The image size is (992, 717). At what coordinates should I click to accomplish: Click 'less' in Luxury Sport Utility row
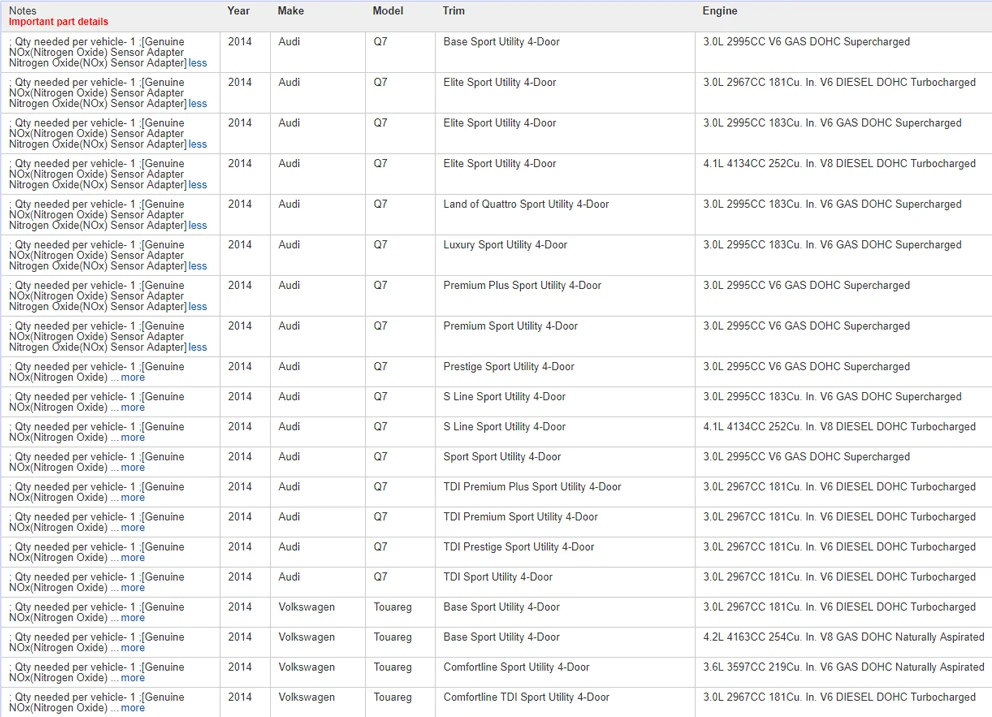(x=197, y=266)
